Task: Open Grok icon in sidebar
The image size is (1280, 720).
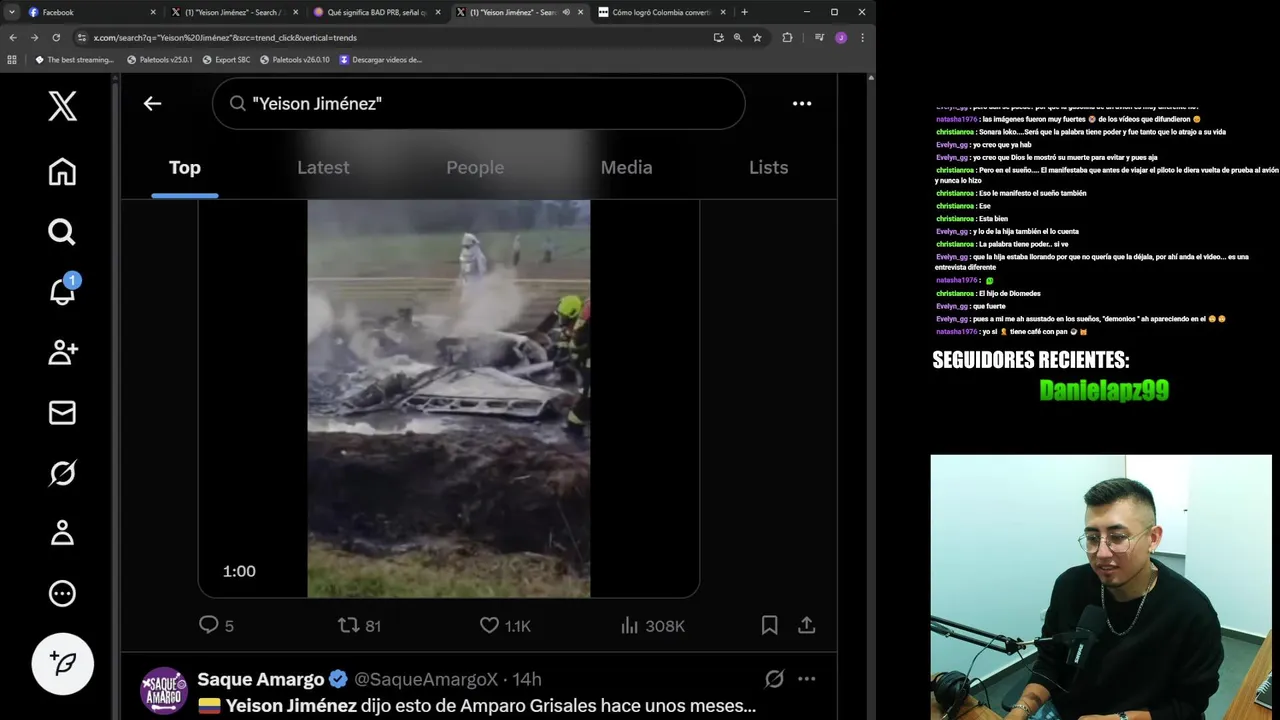Action: 62,472
